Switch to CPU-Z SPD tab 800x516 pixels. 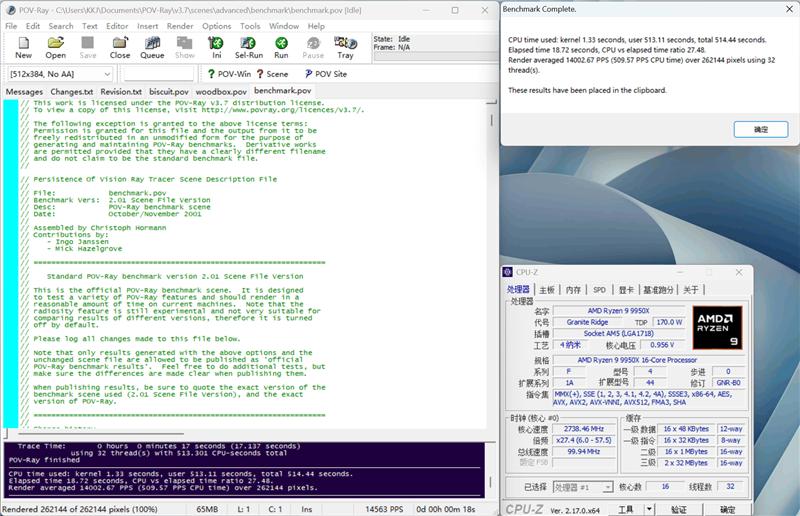click(x=599, y=290)
